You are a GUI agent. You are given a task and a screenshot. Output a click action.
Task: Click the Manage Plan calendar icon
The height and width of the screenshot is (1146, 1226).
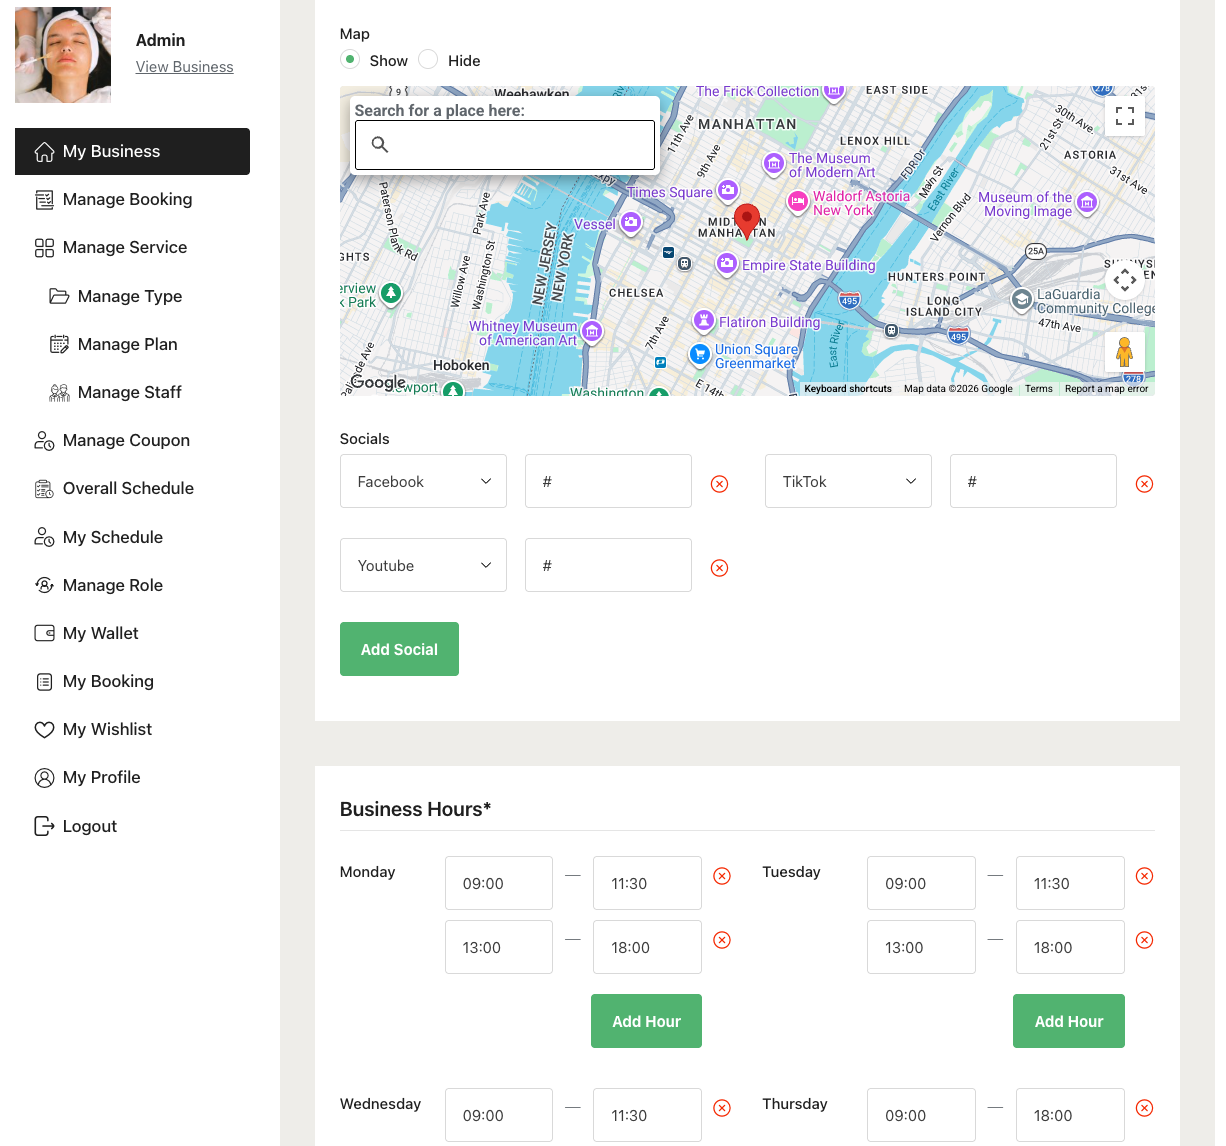pos(59,344)
